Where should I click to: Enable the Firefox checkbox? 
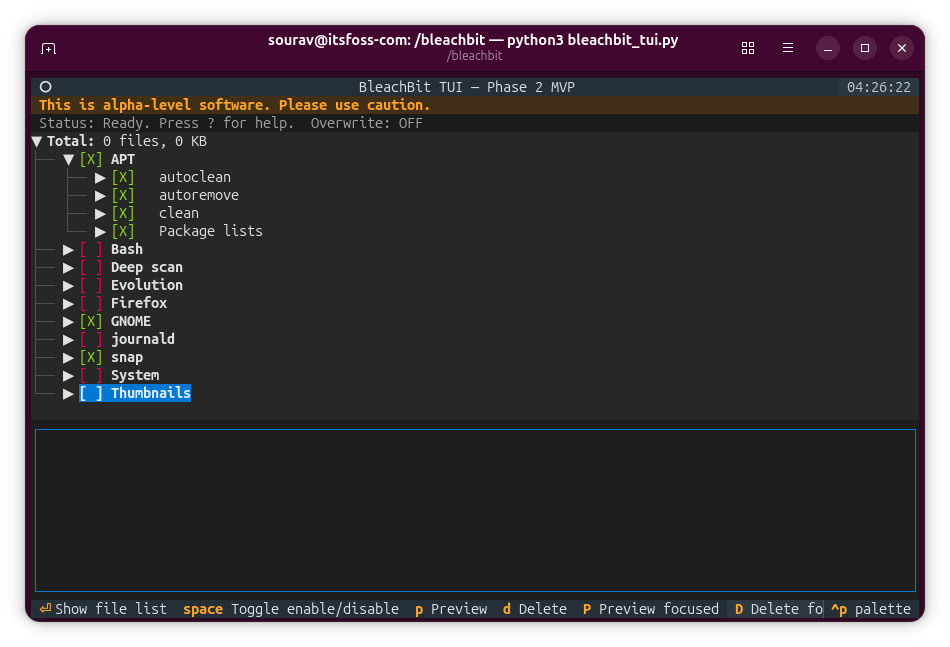pyautogui.click(x=91, y=303)
